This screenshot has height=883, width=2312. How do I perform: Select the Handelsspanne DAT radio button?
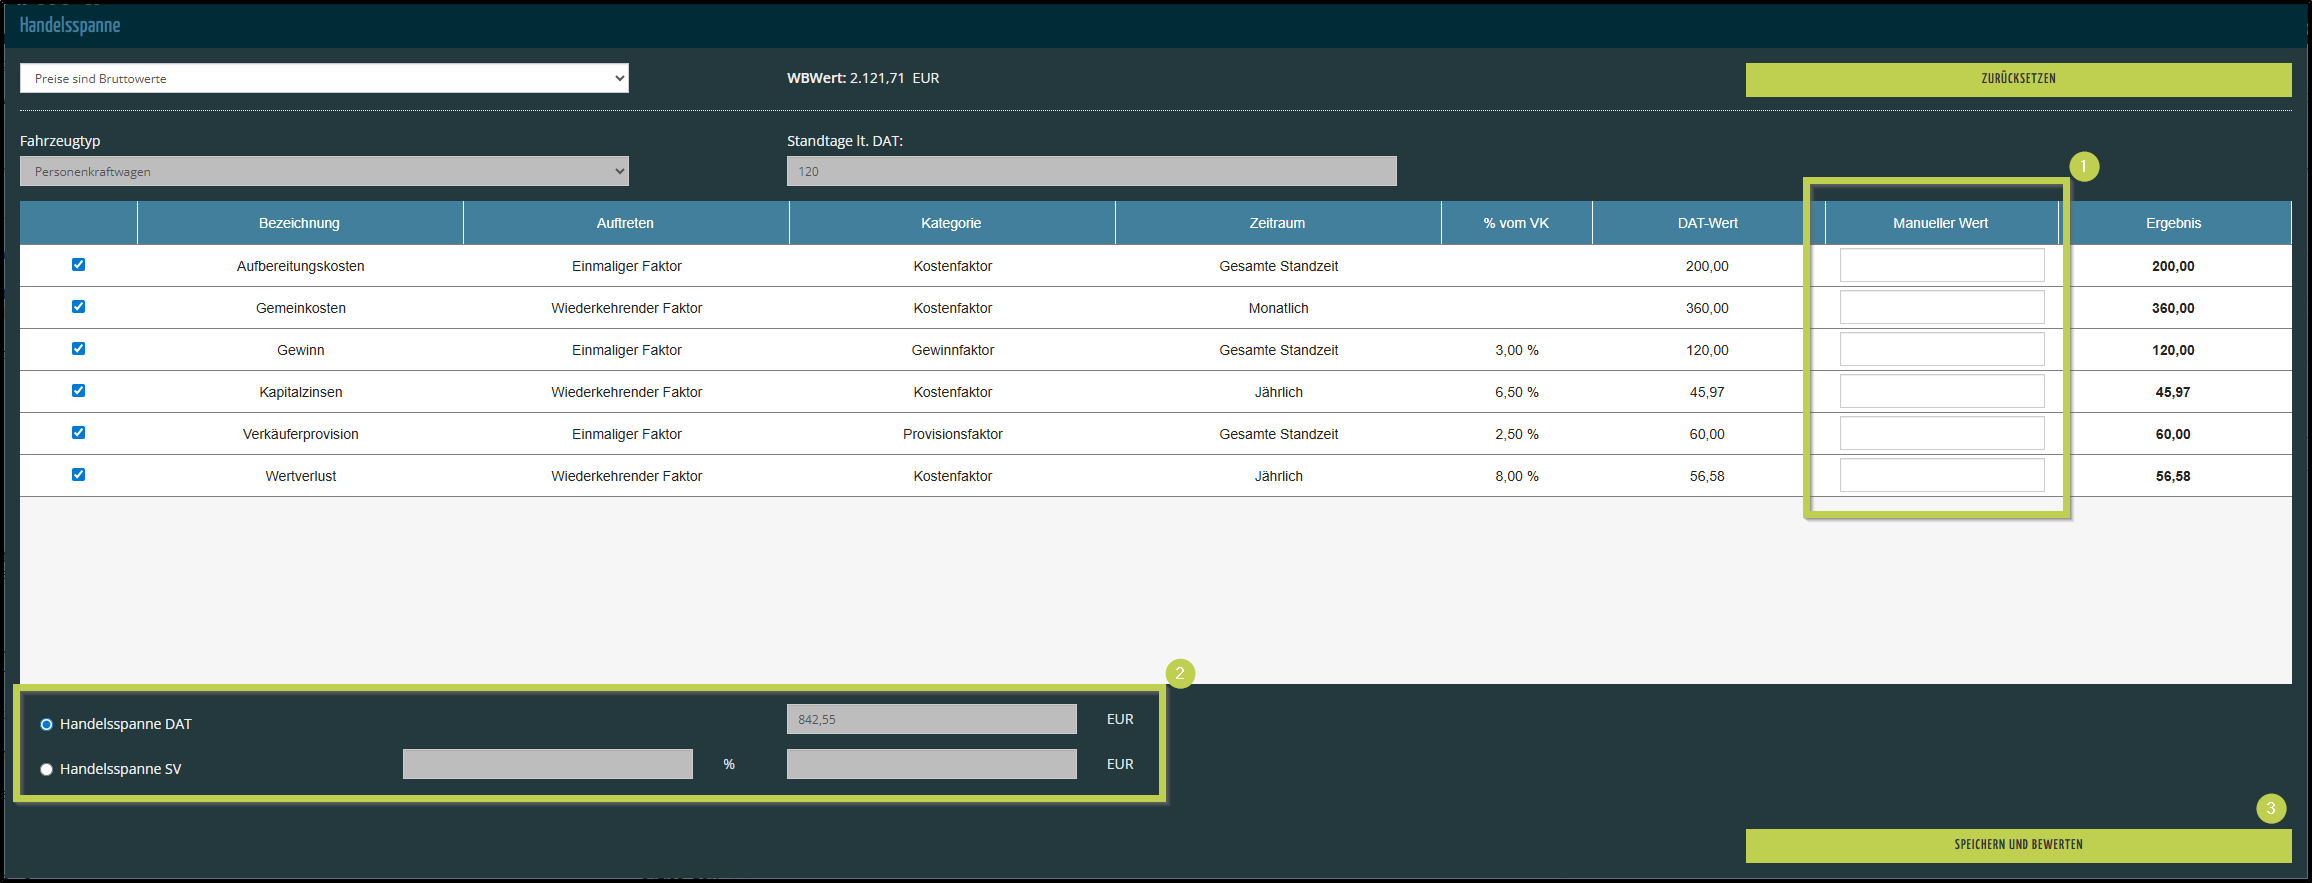pyautogui.click(x=46, y=724)
